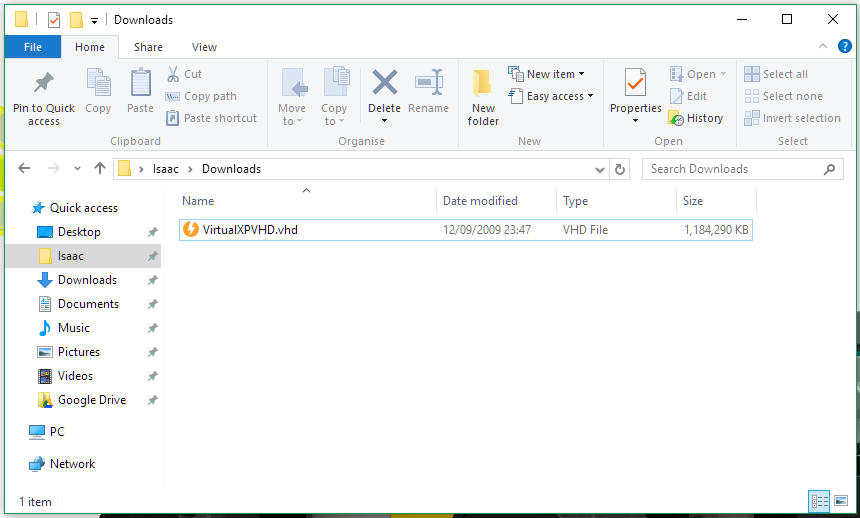
Task: Go up one folder level
Action: coord(99,168)
